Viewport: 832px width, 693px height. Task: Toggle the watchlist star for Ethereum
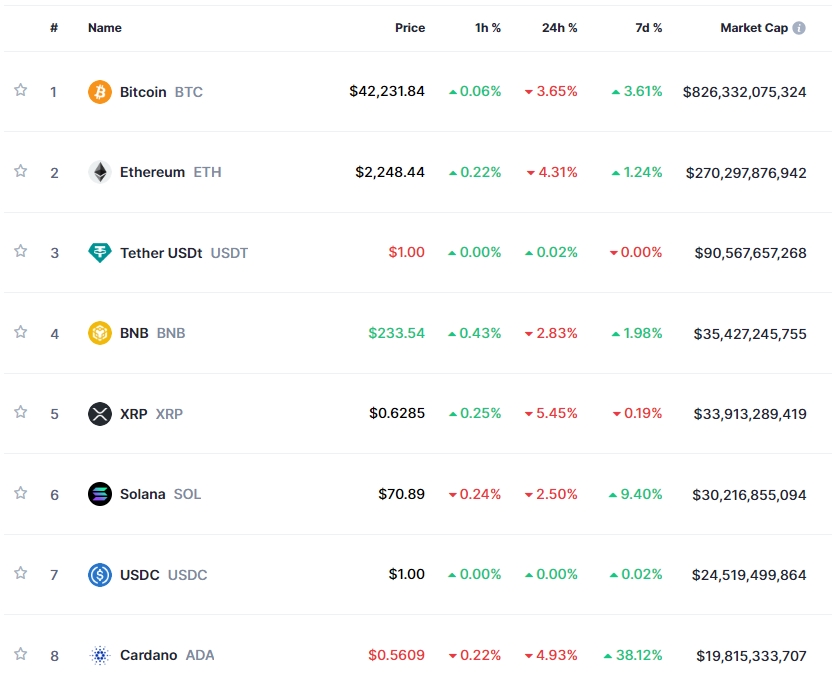(x=21, y=170)
